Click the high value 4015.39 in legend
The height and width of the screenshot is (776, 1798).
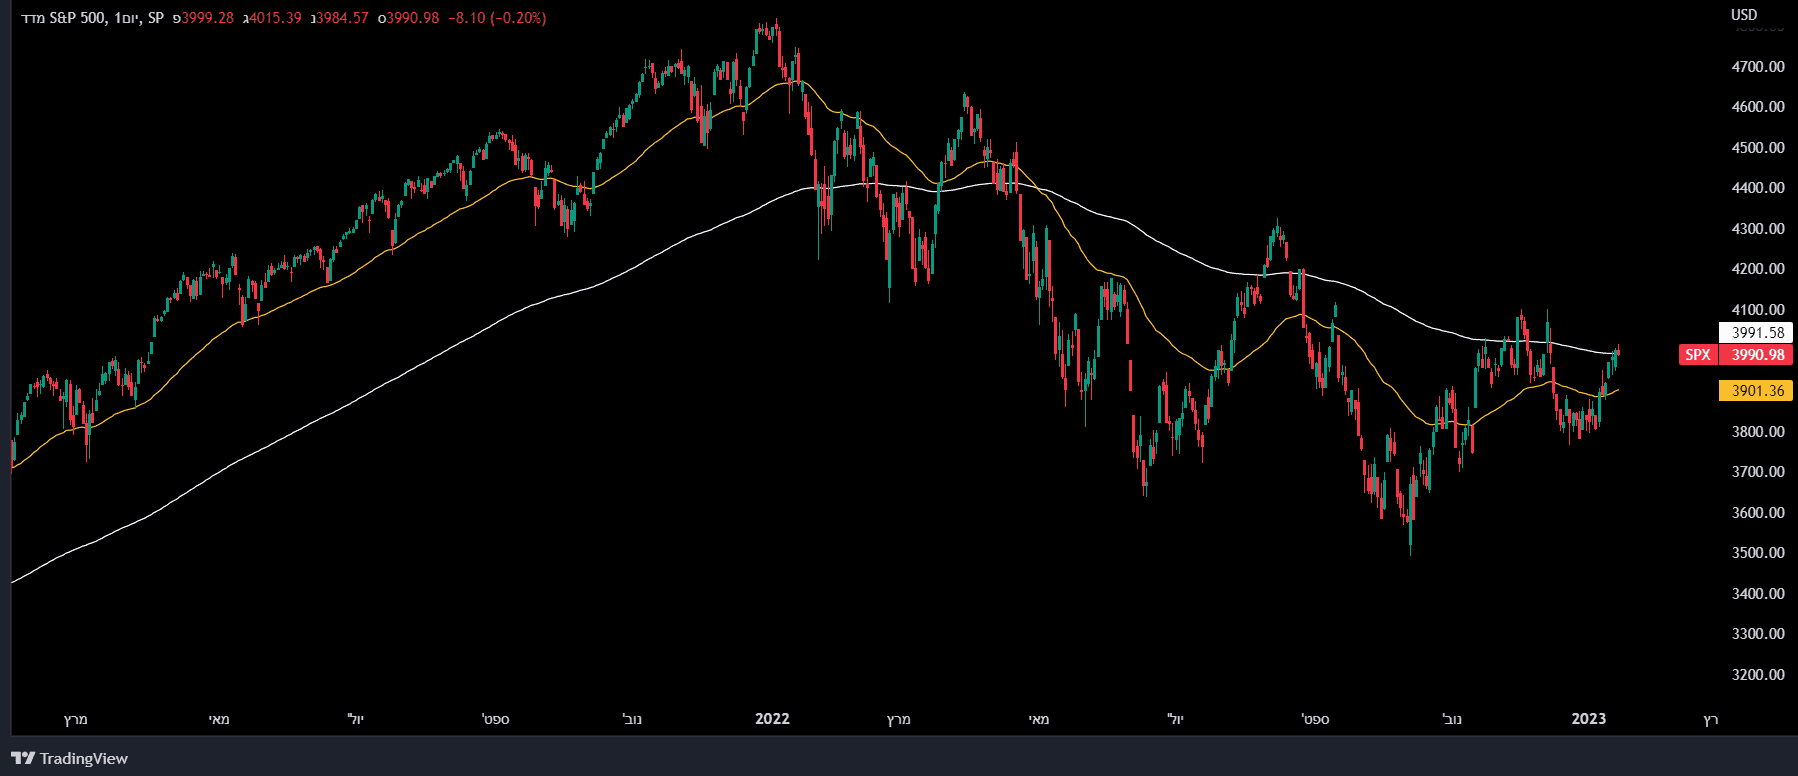(275, 18)
